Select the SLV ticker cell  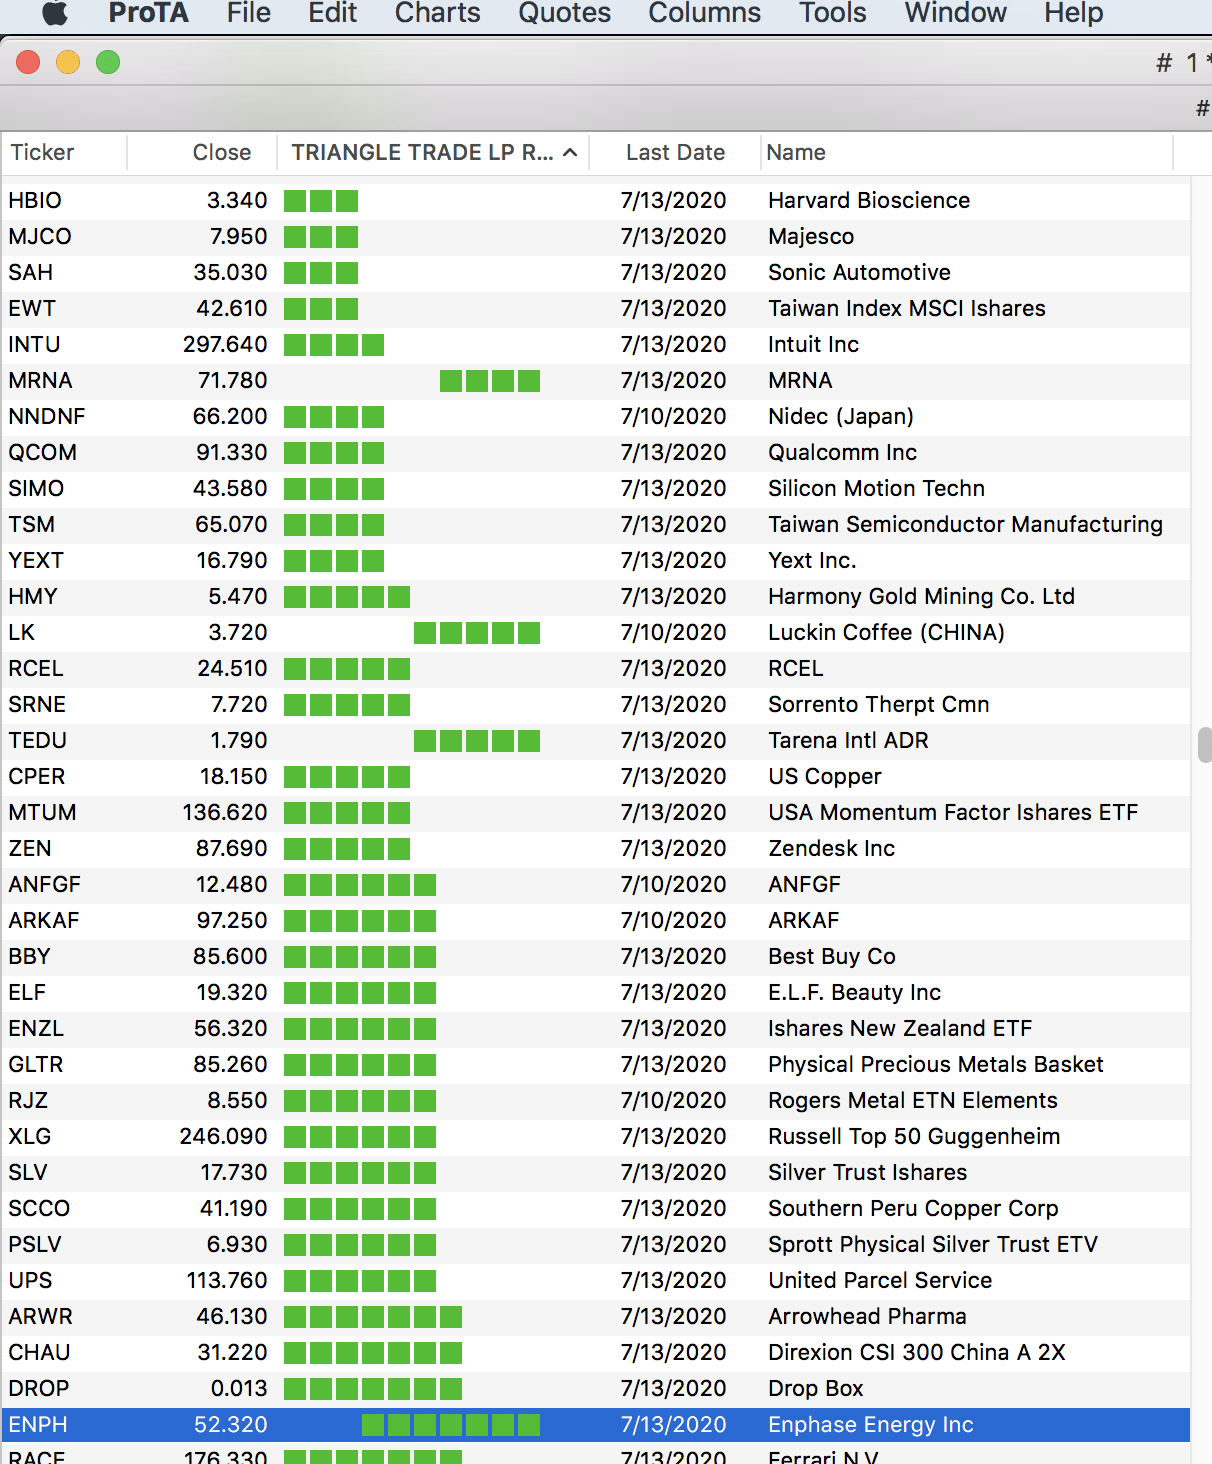pos(28,1172)
